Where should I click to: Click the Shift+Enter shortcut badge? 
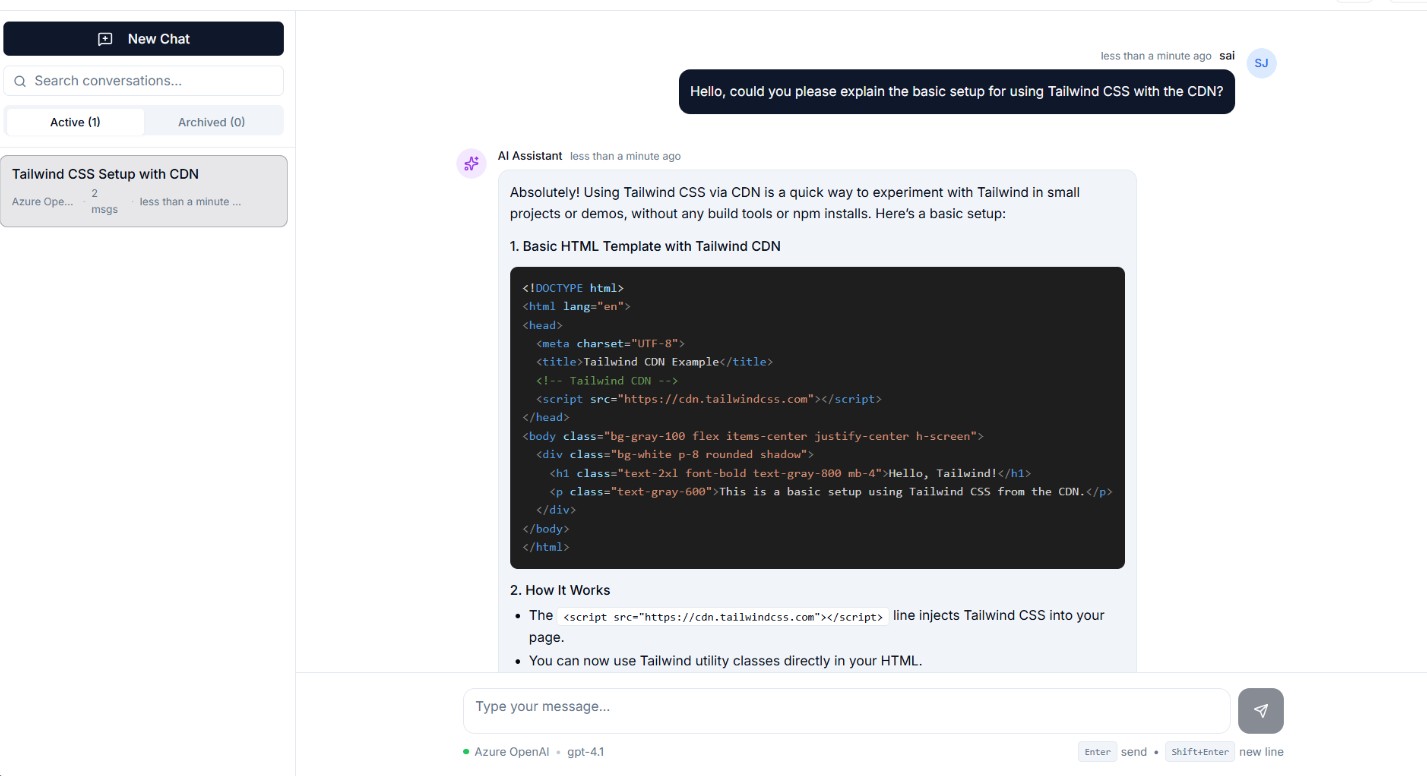(x=1201, y=751)
